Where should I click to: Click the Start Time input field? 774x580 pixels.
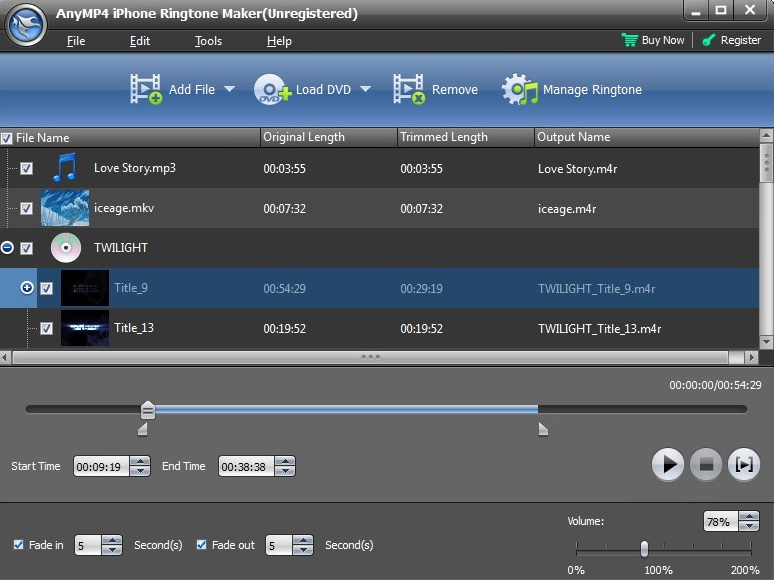click(x=102, y=466)
